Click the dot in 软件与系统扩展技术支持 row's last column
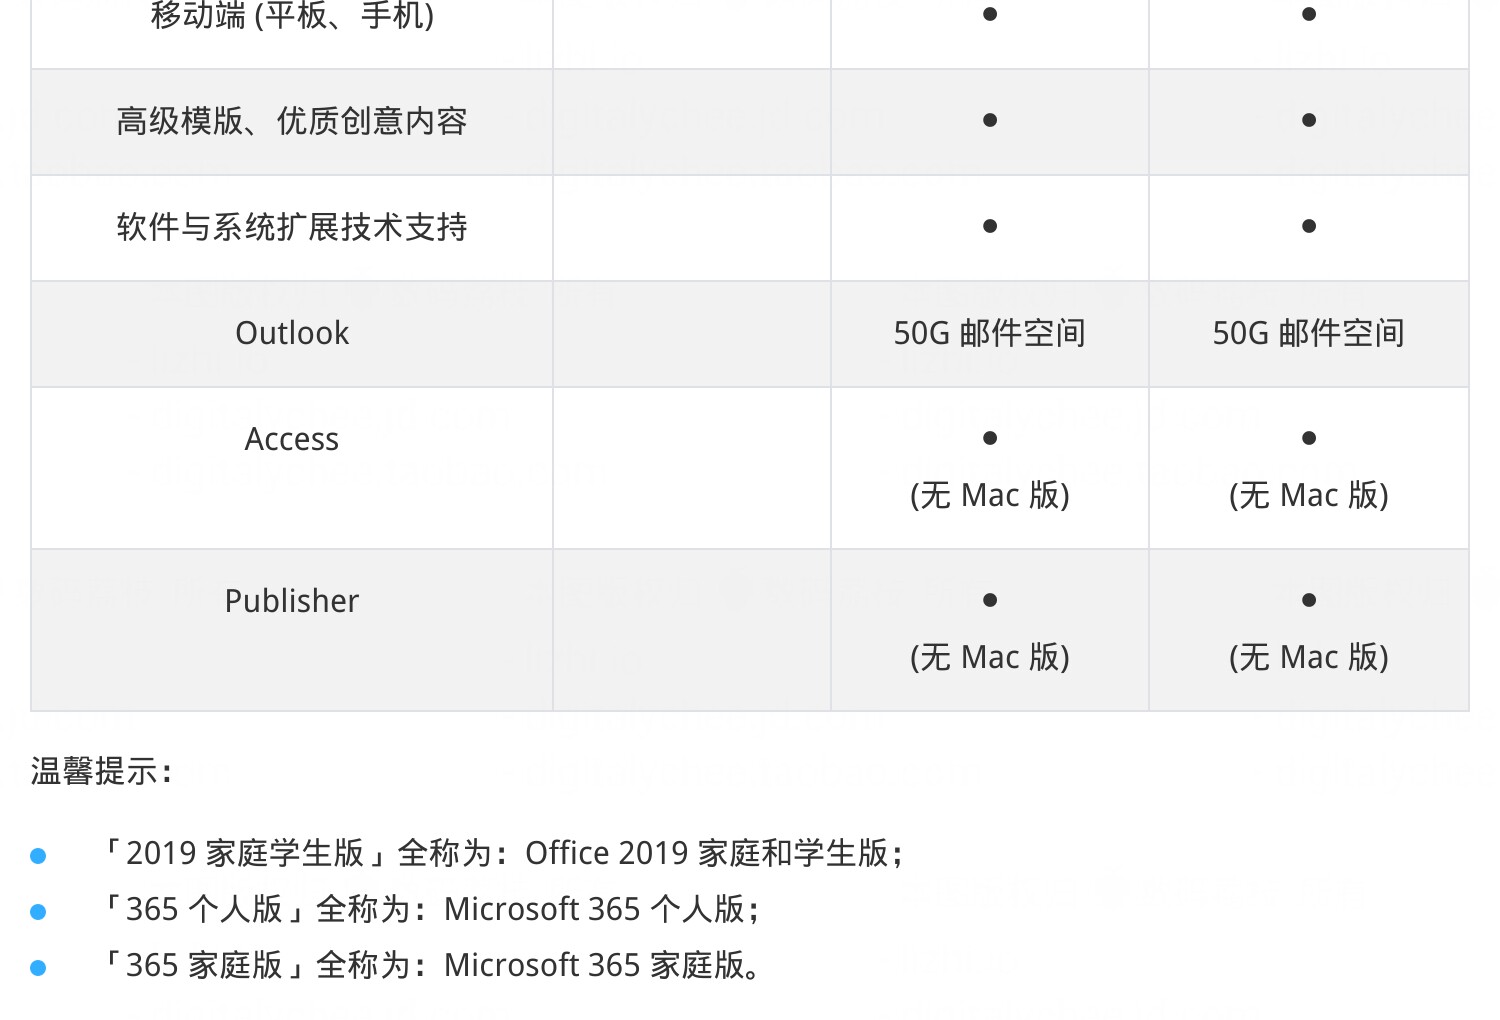 tap(1309, 226)
